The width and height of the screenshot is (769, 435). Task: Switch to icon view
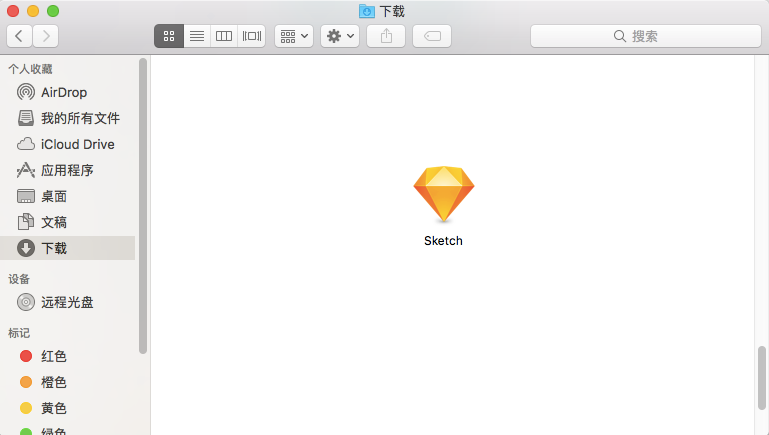point(169,36)
